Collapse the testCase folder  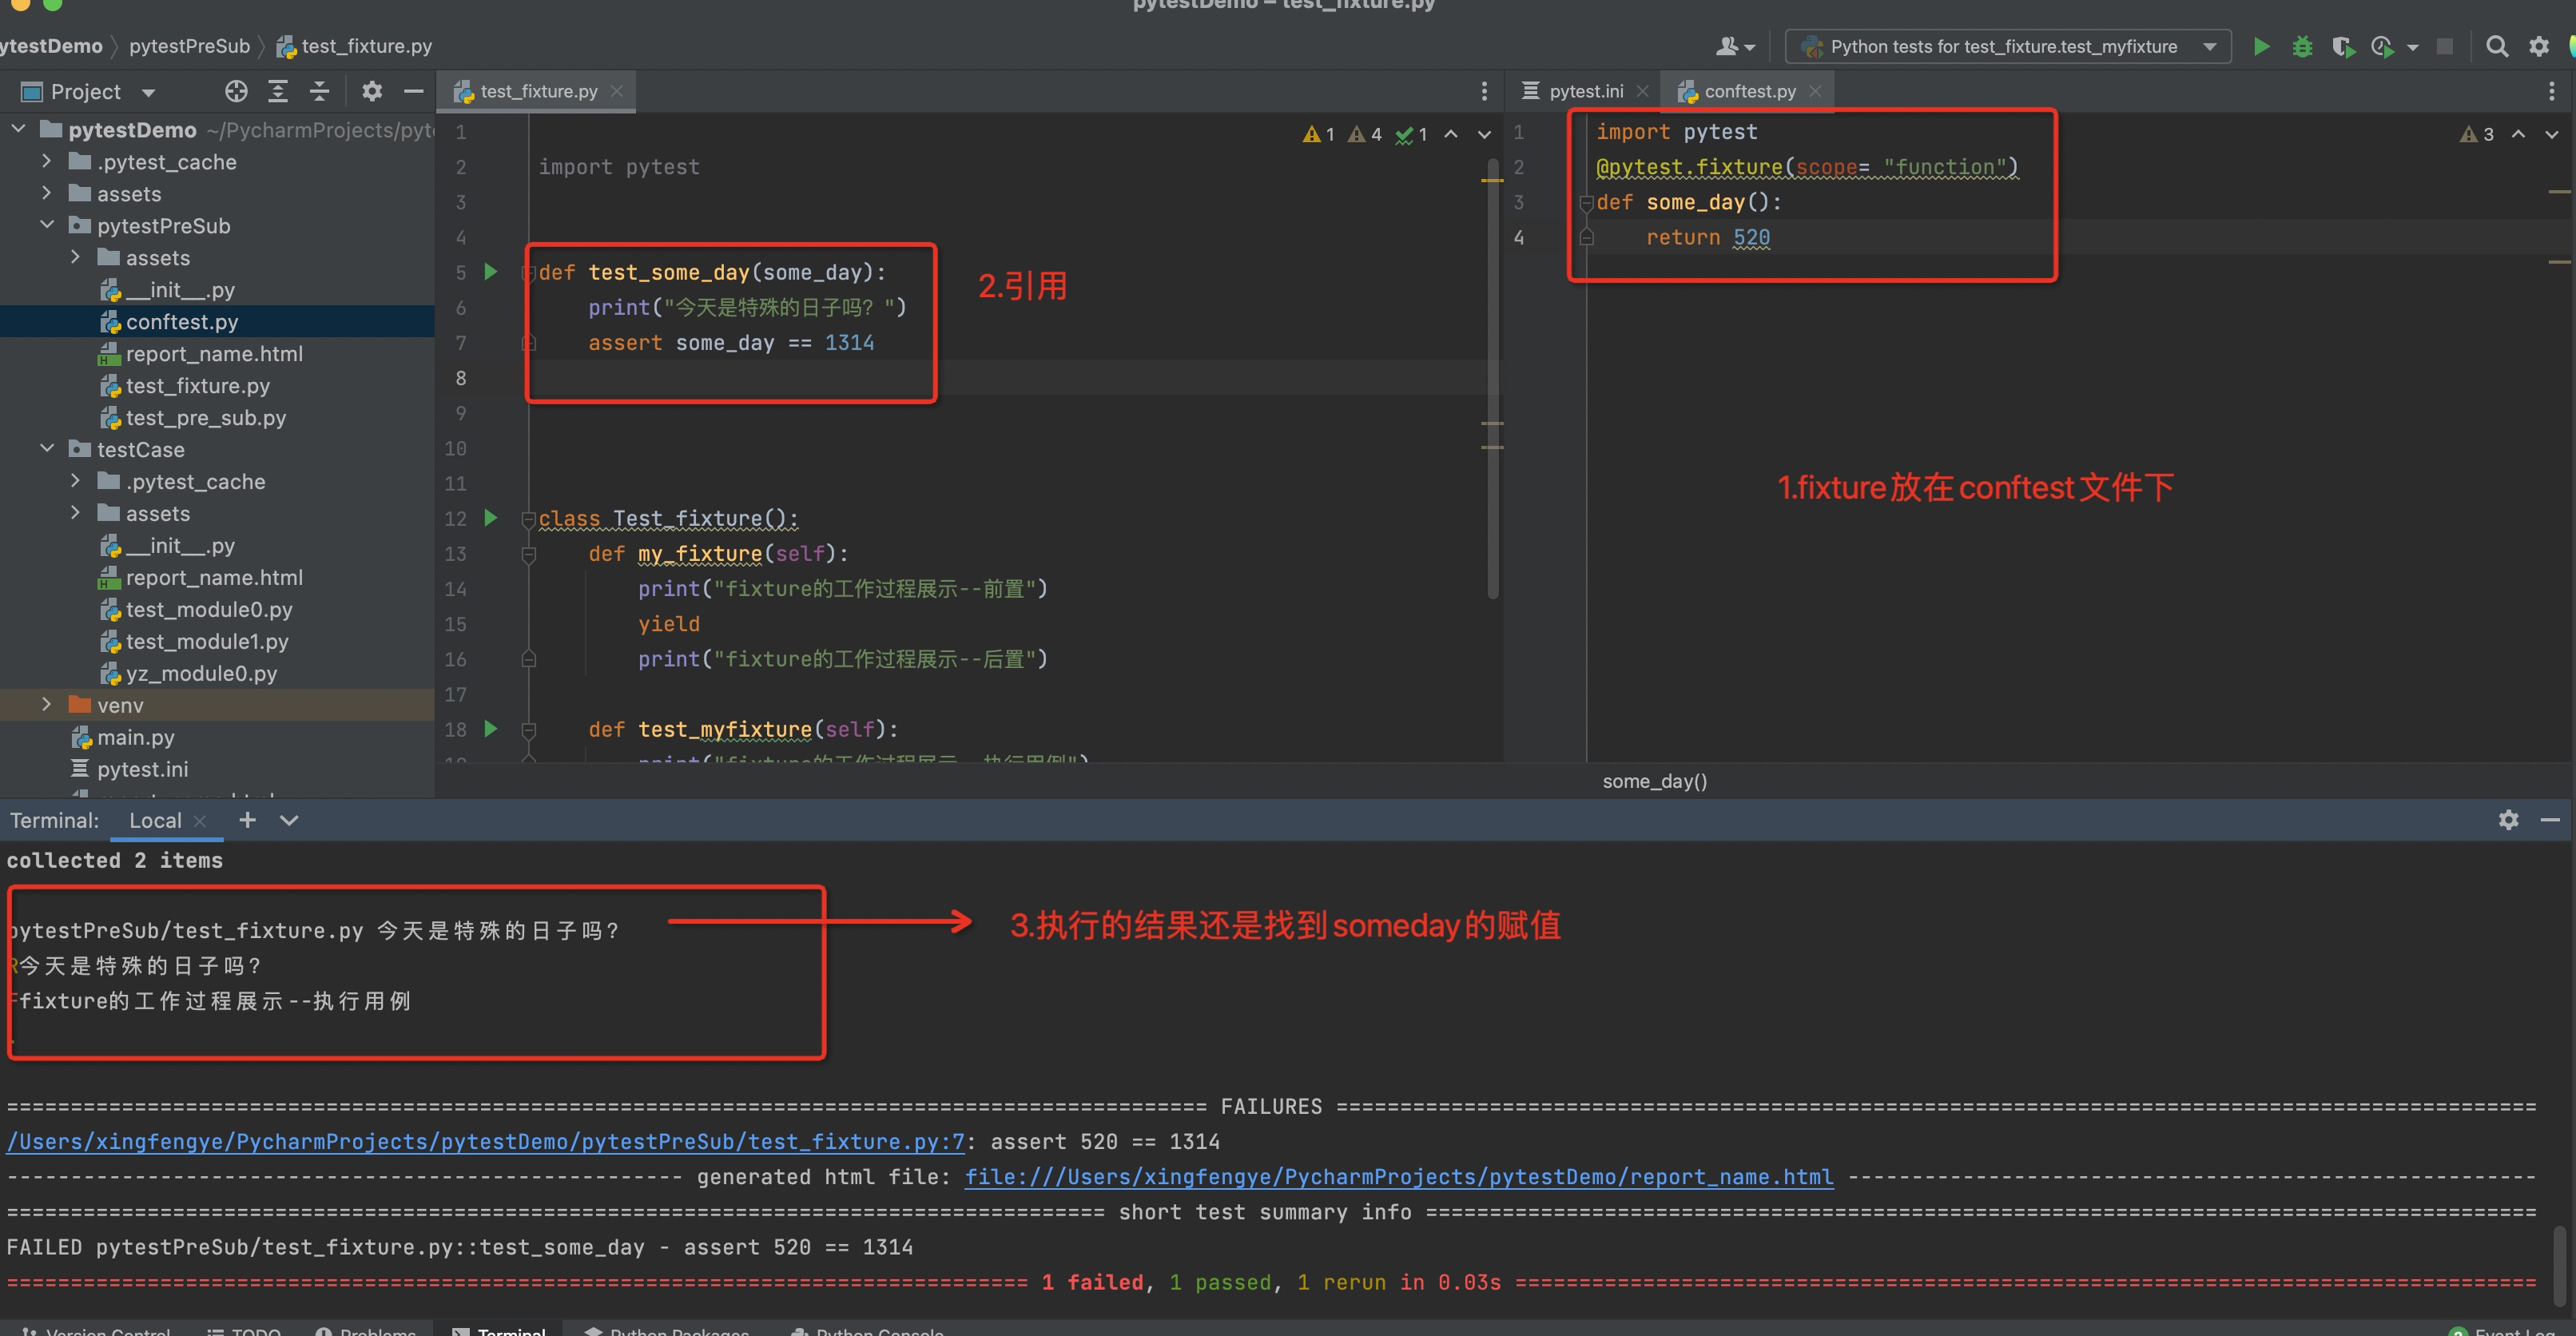46,448
